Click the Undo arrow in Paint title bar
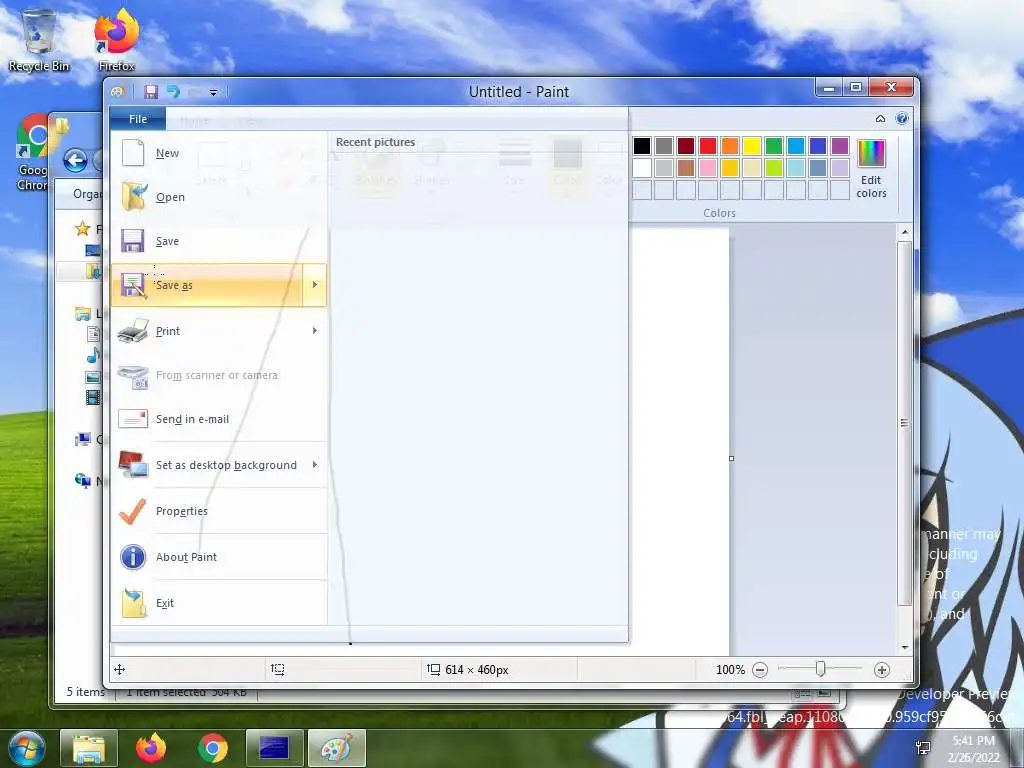1024x768 pixels. point(173,92)
